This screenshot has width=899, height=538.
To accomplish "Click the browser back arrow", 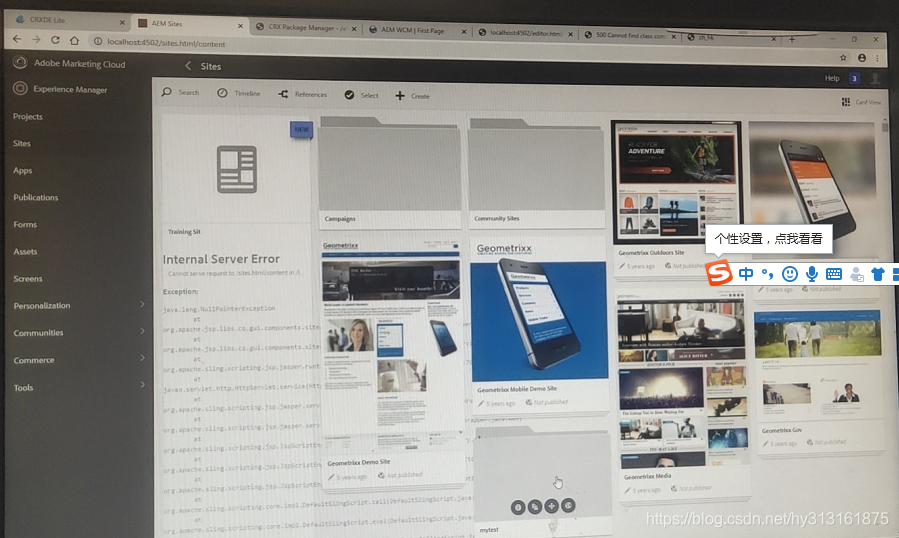I will pos(17,39).
